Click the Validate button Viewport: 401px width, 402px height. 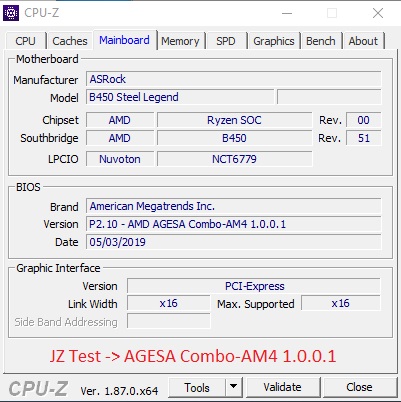283,387
